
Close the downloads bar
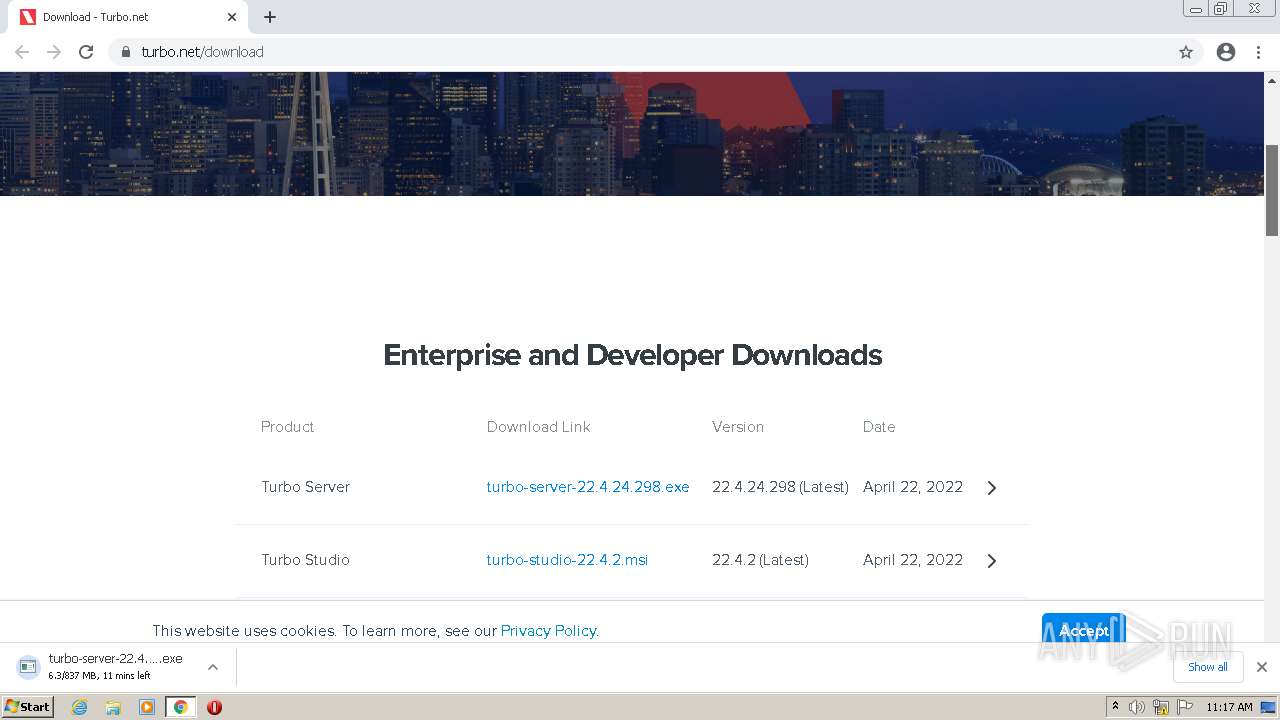coord(1262,667)
